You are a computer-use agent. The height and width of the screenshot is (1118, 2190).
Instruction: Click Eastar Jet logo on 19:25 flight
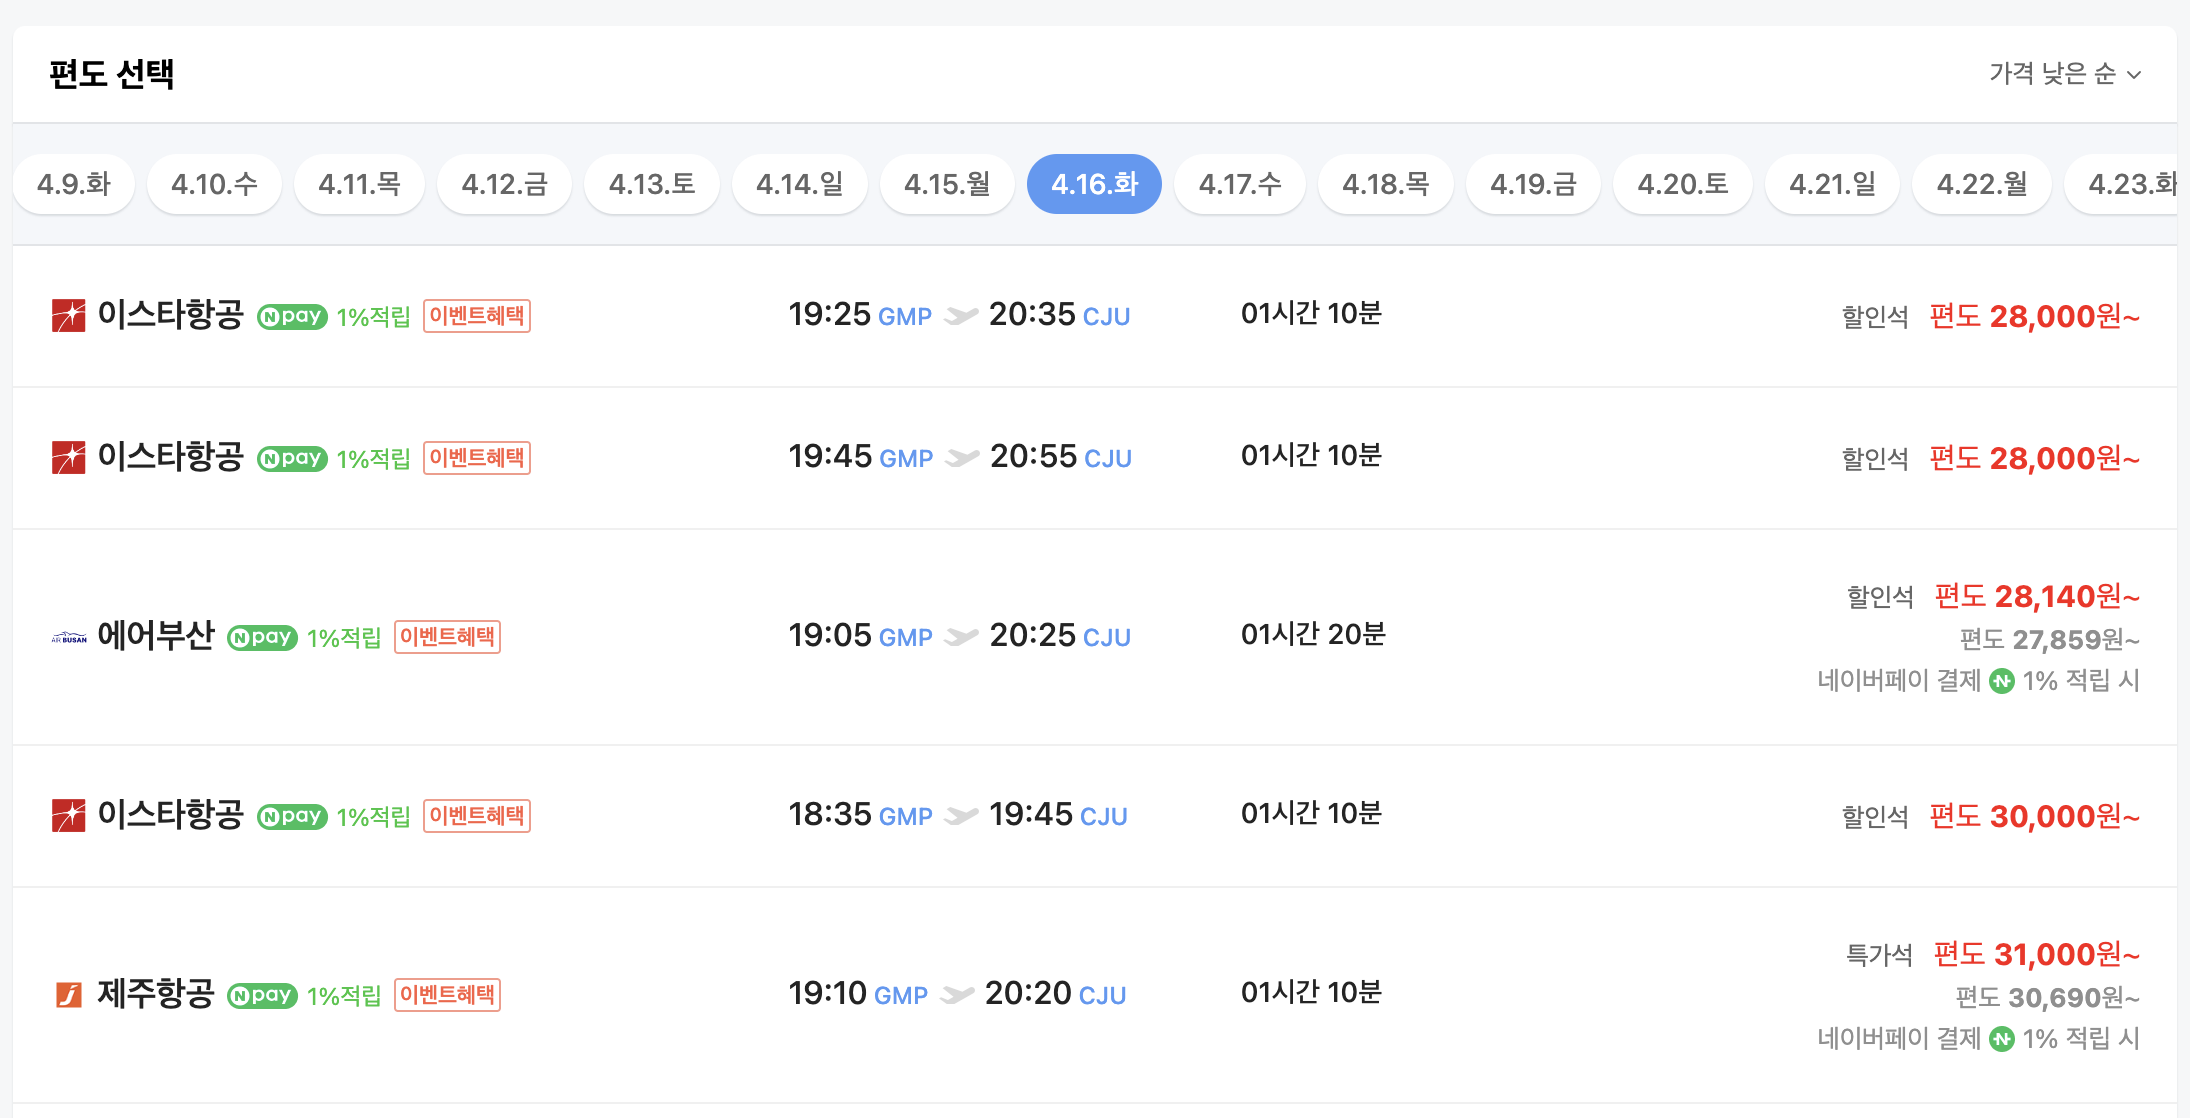tap(68, 316)
